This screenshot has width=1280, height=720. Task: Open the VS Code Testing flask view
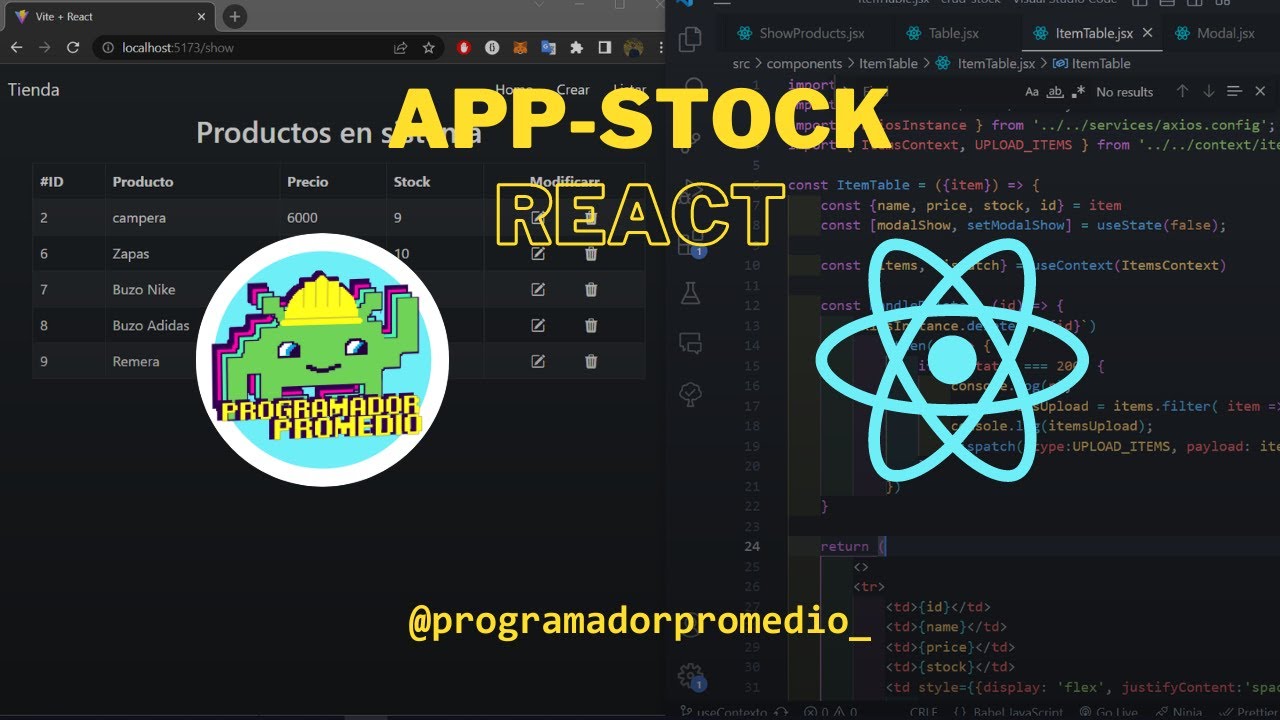point(690,292)
